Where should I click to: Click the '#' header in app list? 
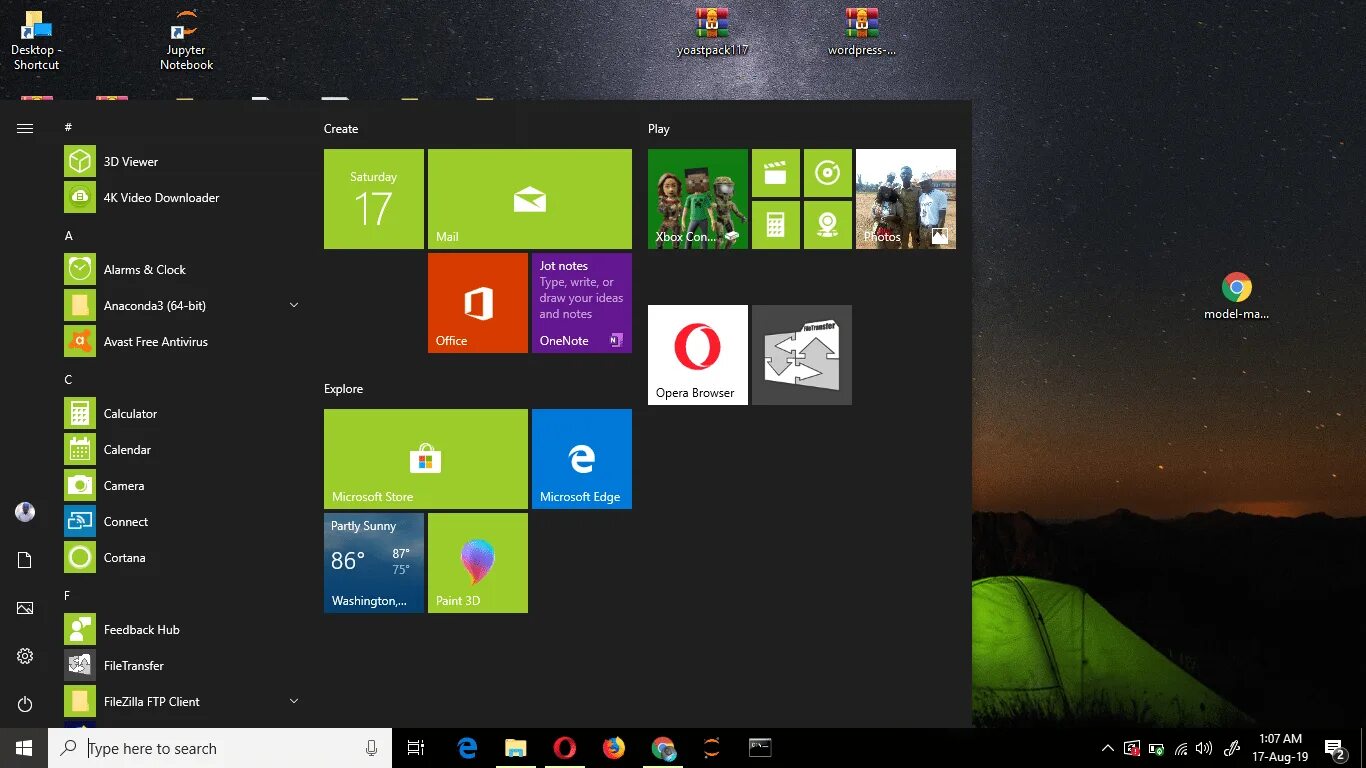pos(68,127)
